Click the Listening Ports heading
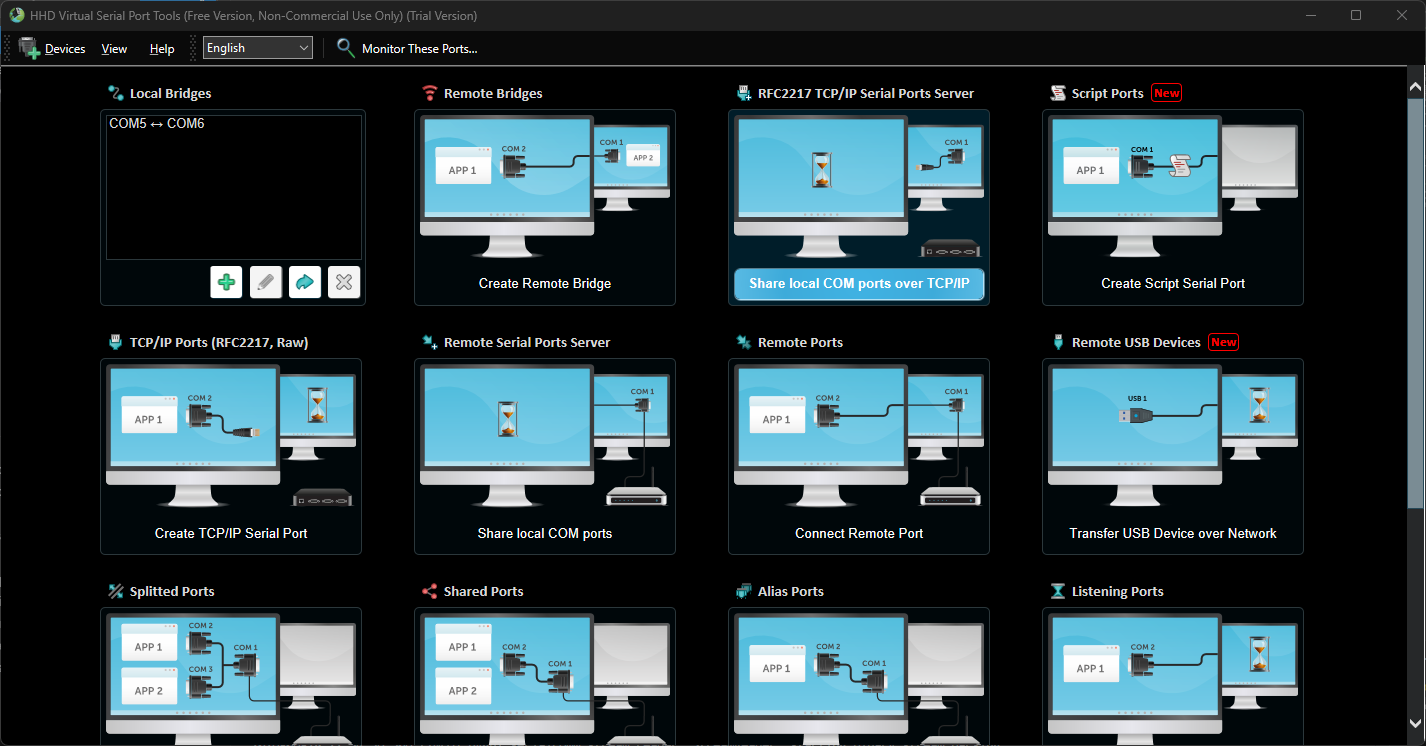The image size is (1426, 746). click(x=1118, y=591)
